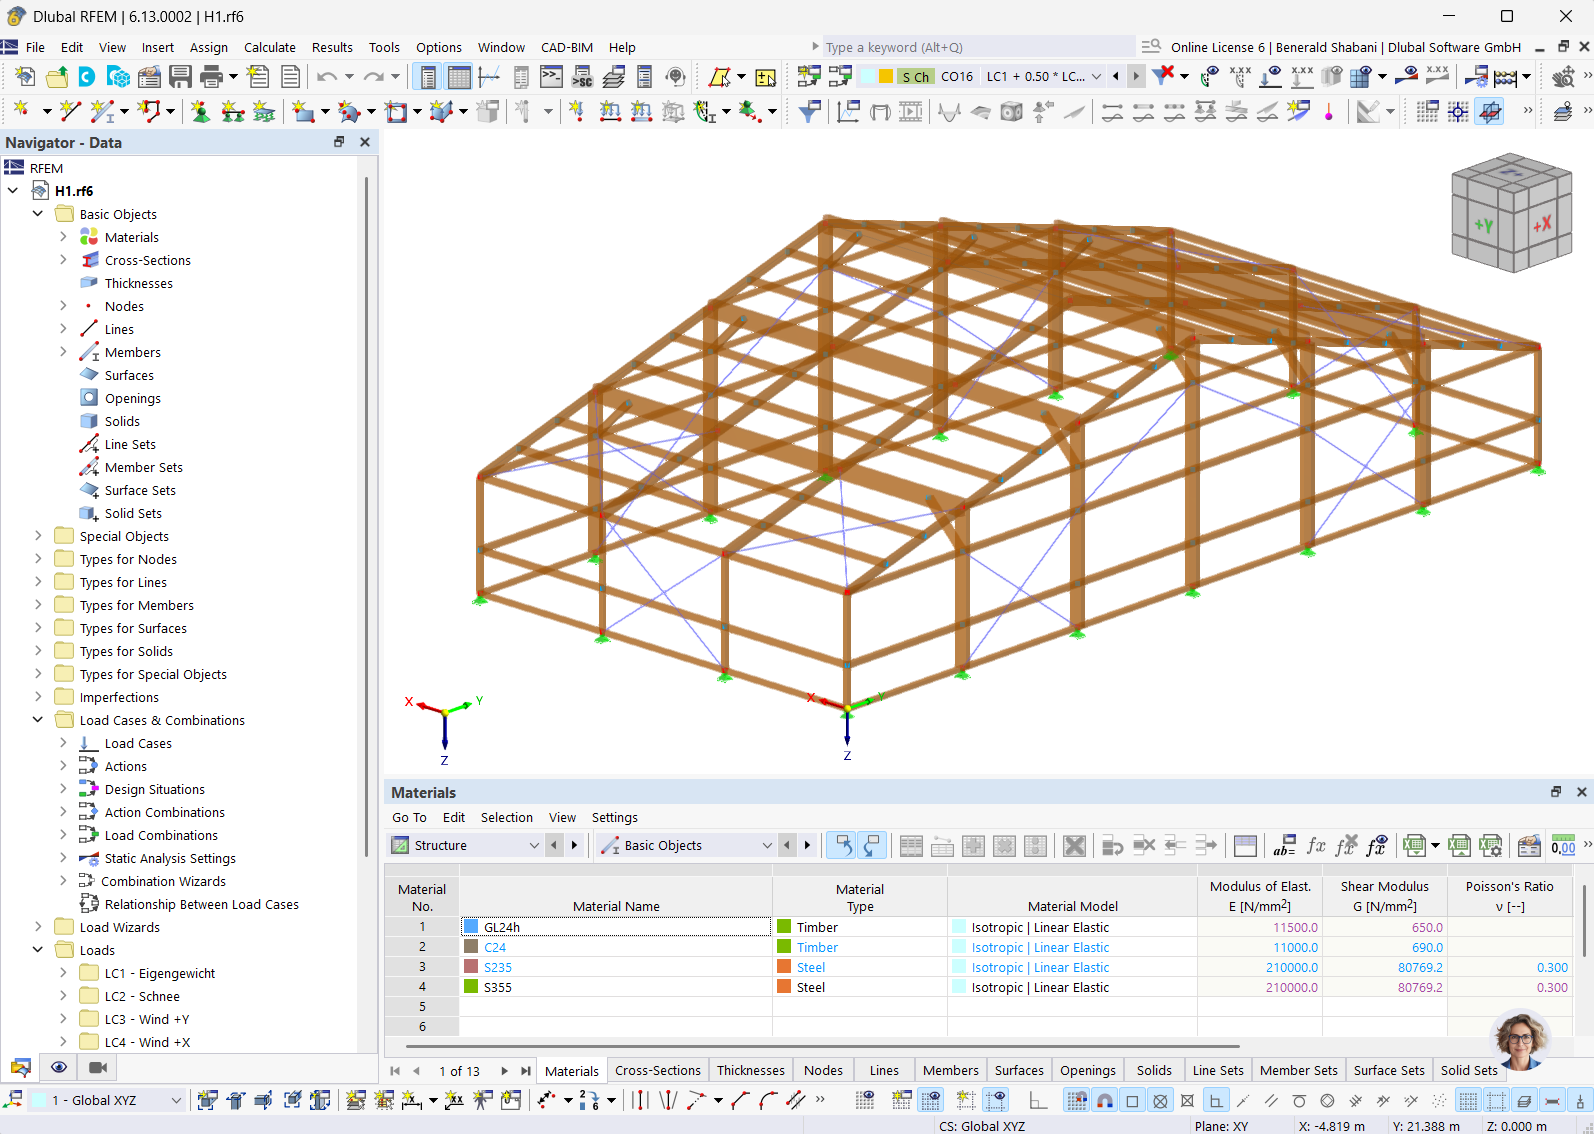Click Go To in Materials panel
Viewport: 1594px width, 1134px height.
tap(409, 817)
